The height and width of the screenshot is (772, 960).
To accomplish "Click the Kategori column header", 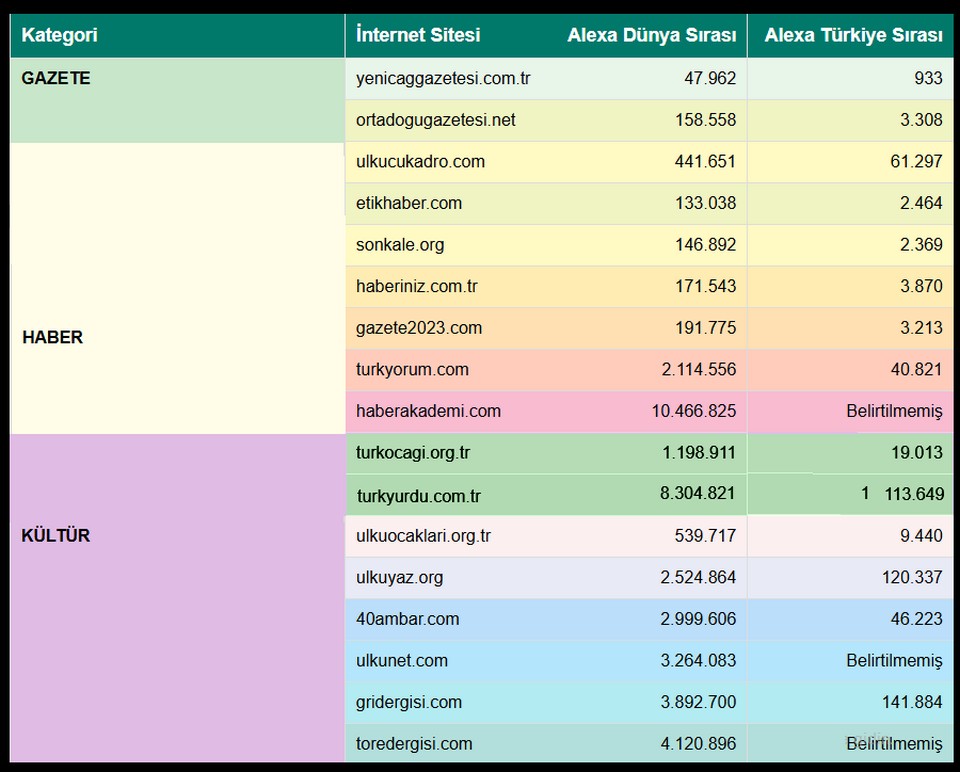I will coord(60,35).
